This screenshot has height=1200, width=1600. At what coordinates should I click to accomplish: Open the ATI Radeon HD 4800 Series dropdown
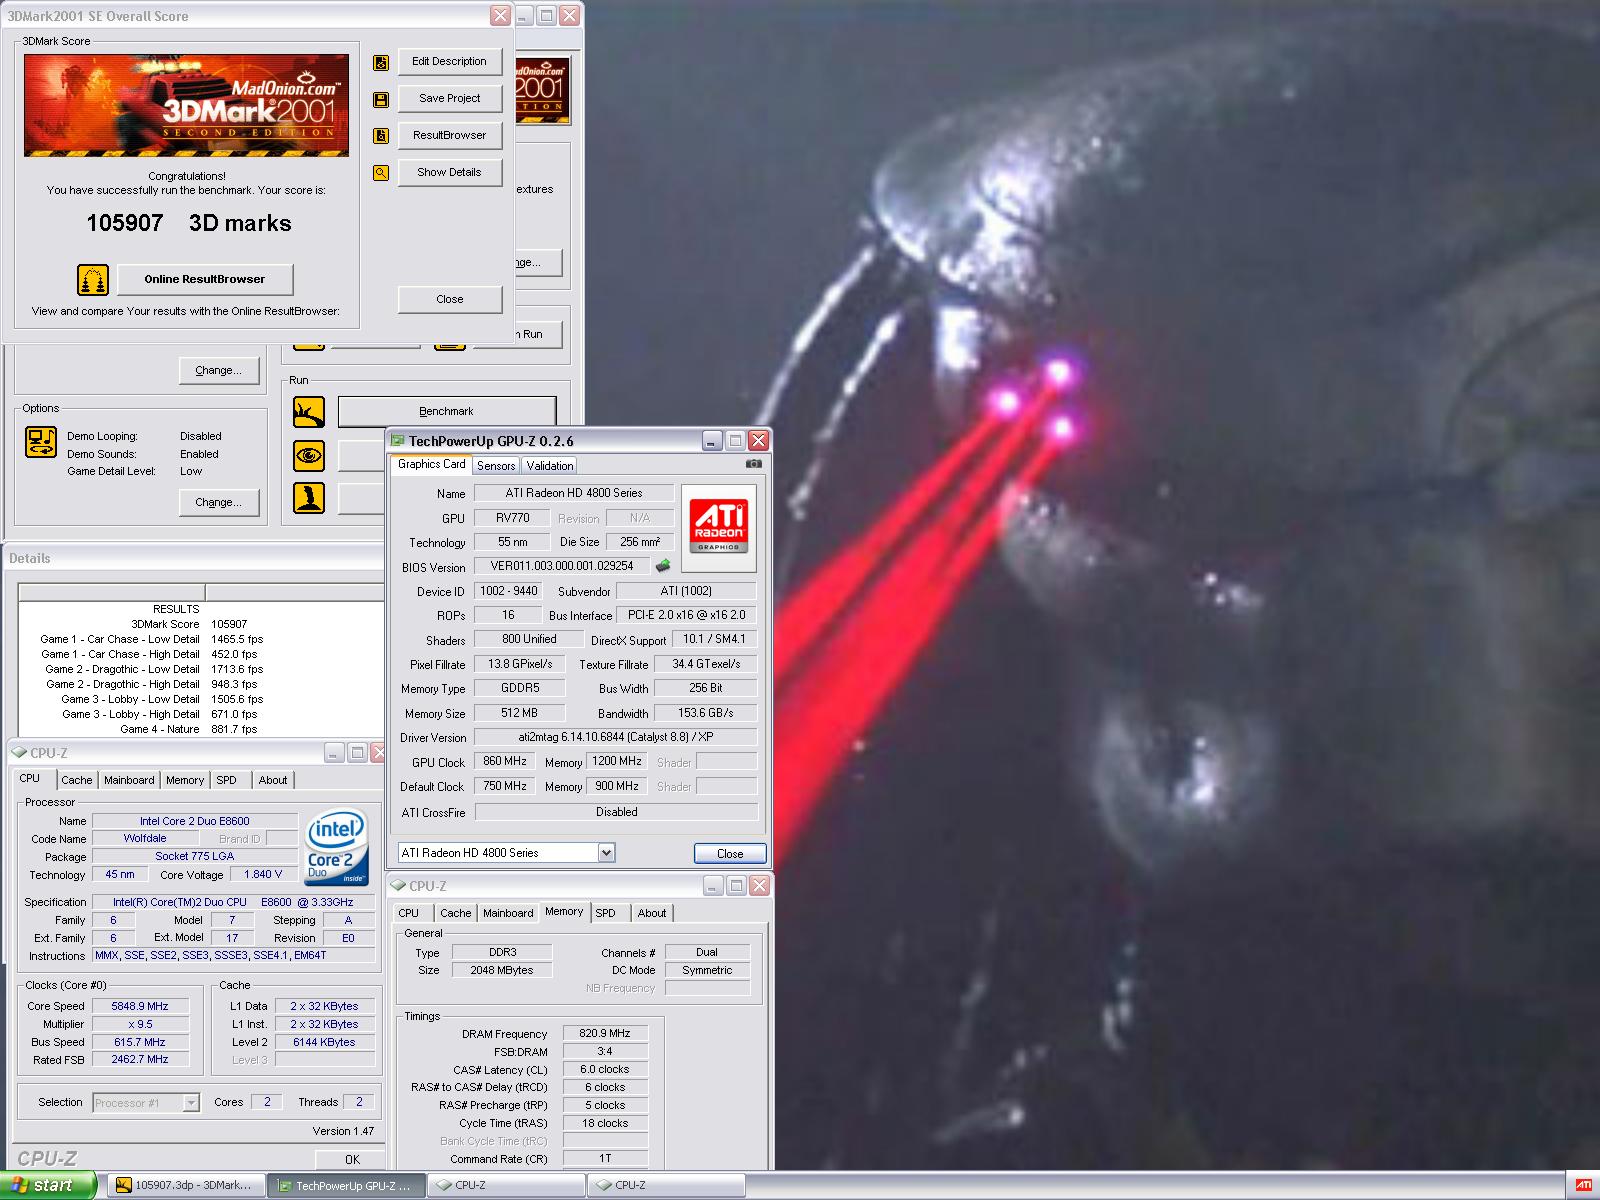point(606,853)
